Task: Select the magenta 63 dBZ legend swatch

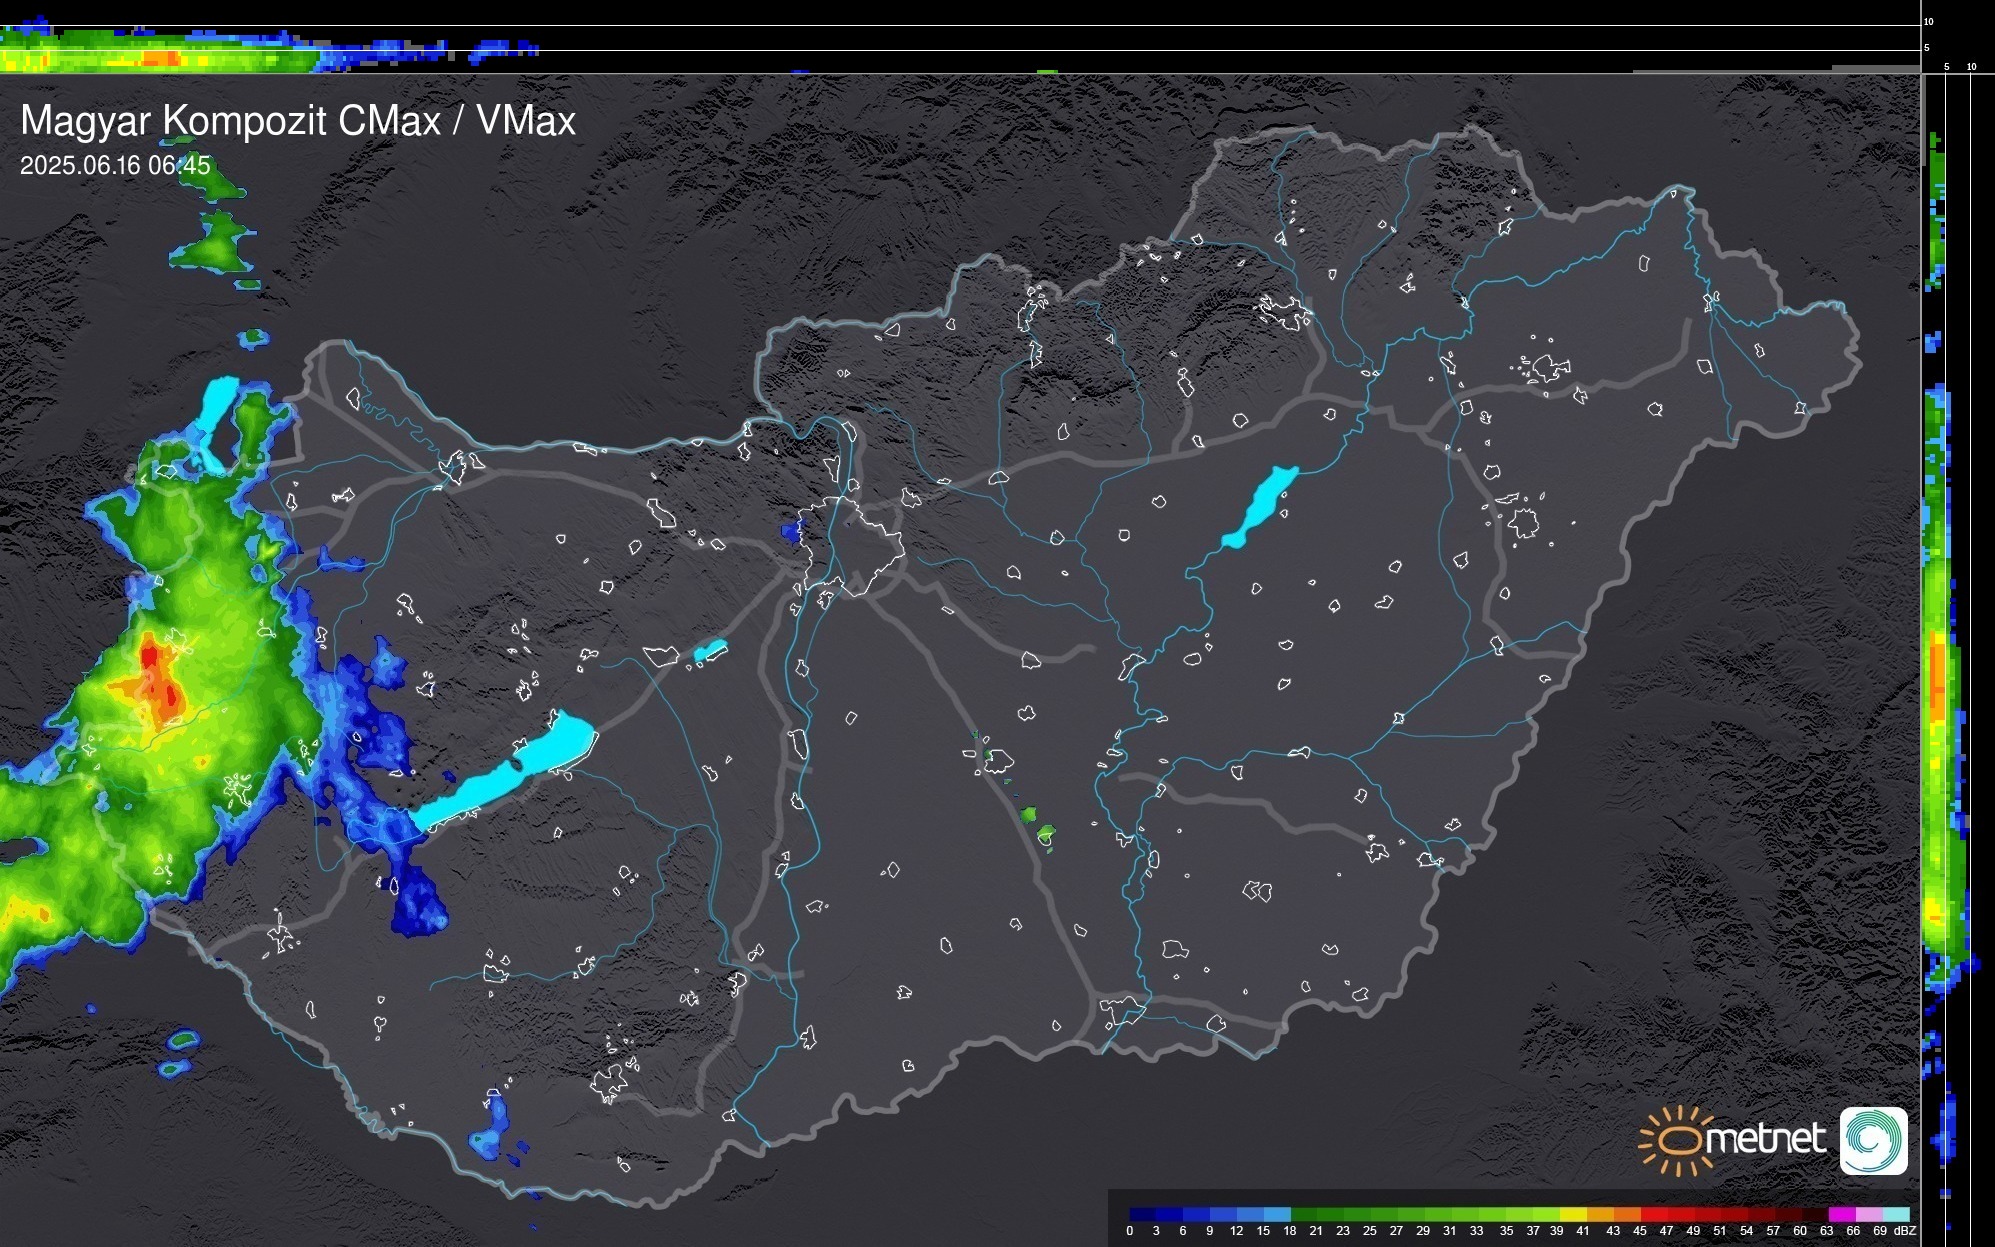Action: pos(1840,1214)
